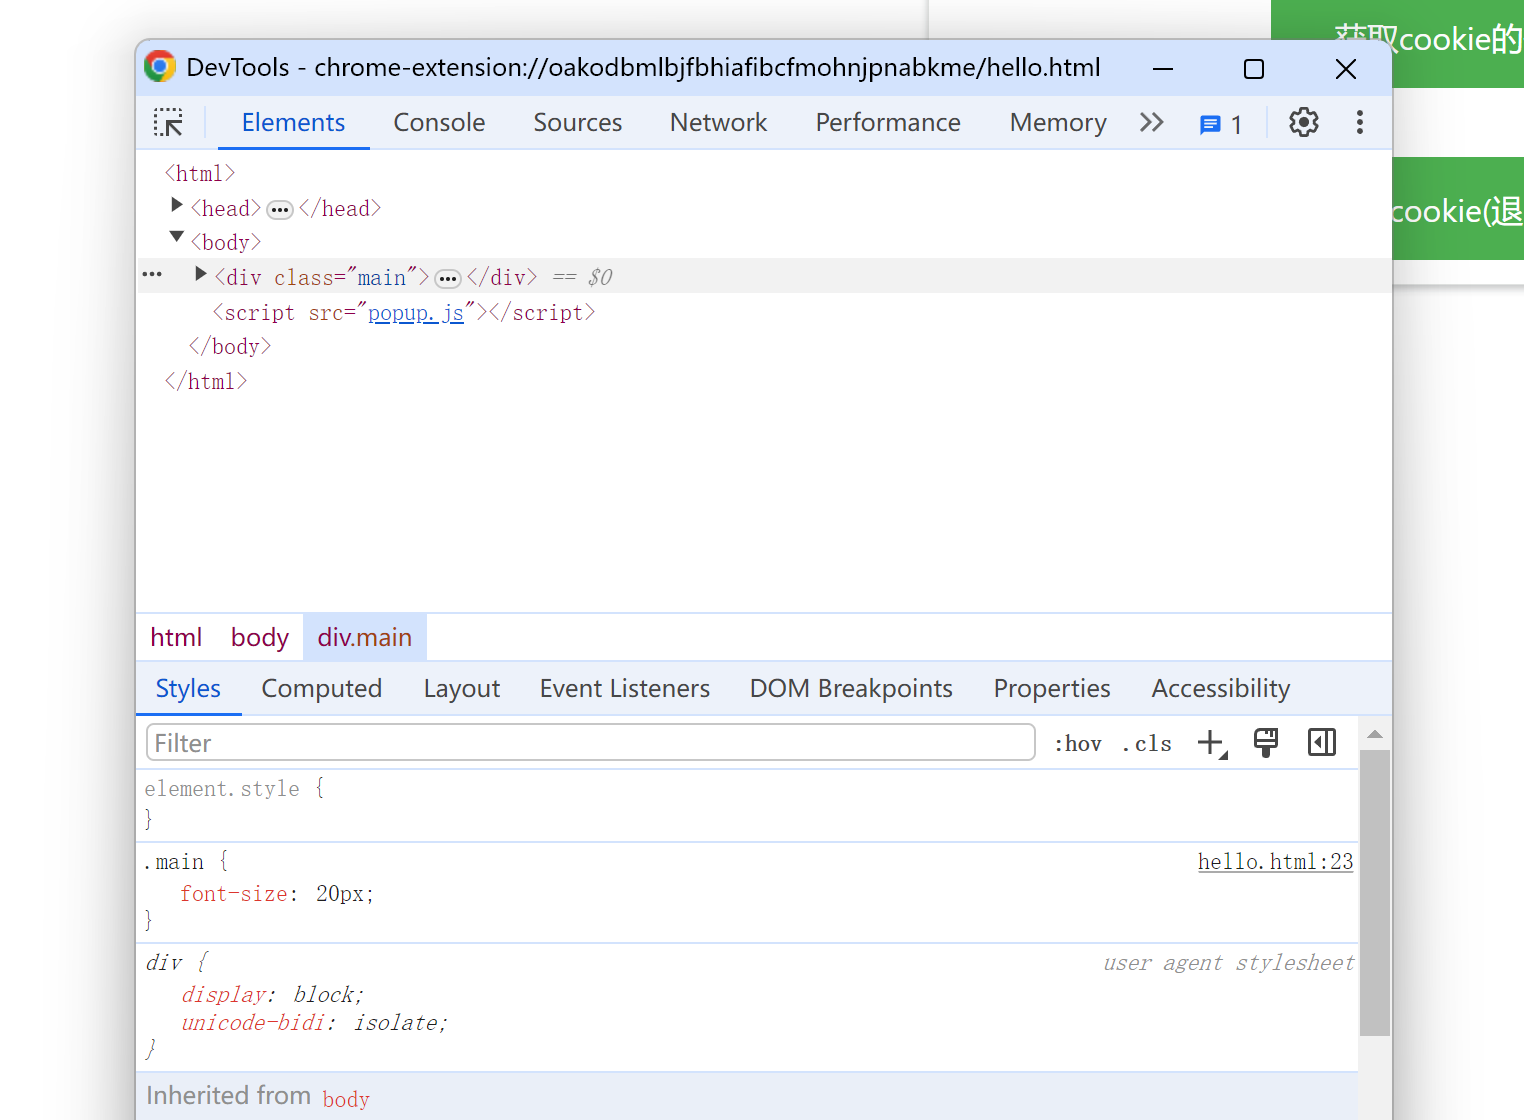Open the Sources tab
Image resolution: width=1524 pixels, height=1120 pixels.
(x=578, y=122)
